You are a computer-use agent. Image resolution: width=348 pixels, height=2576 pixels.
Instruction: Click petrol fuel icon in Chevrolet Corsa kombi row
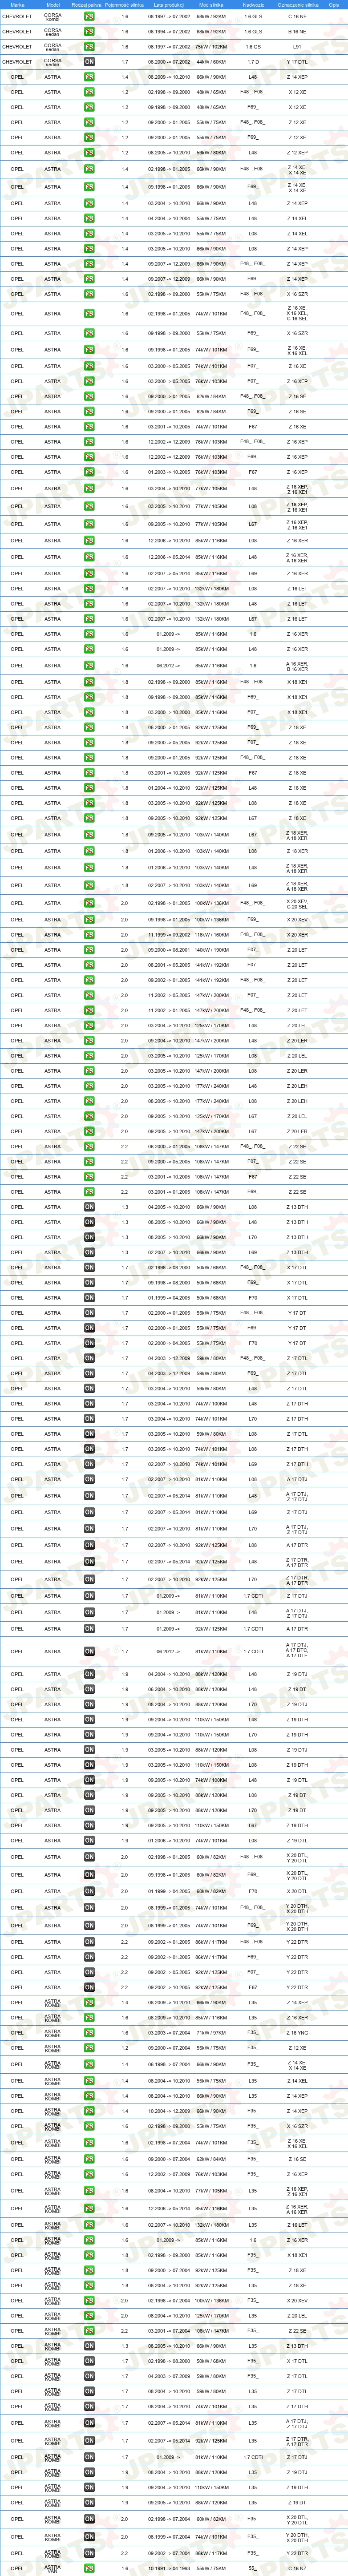tap(89, 16)
